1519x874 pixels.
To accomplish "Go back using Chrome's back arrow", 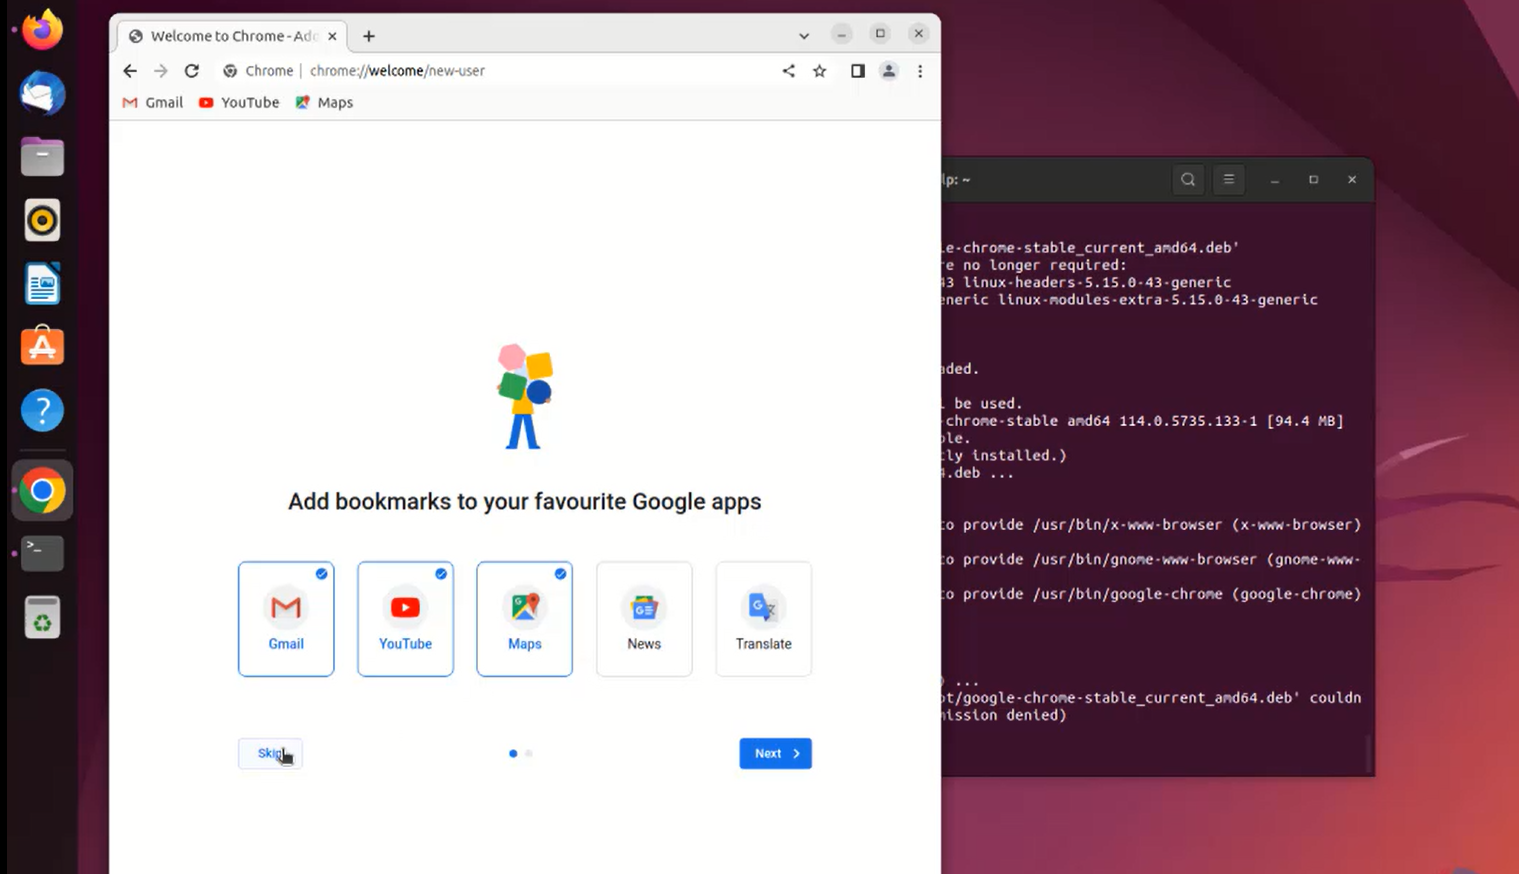I will tap(130, 71).
